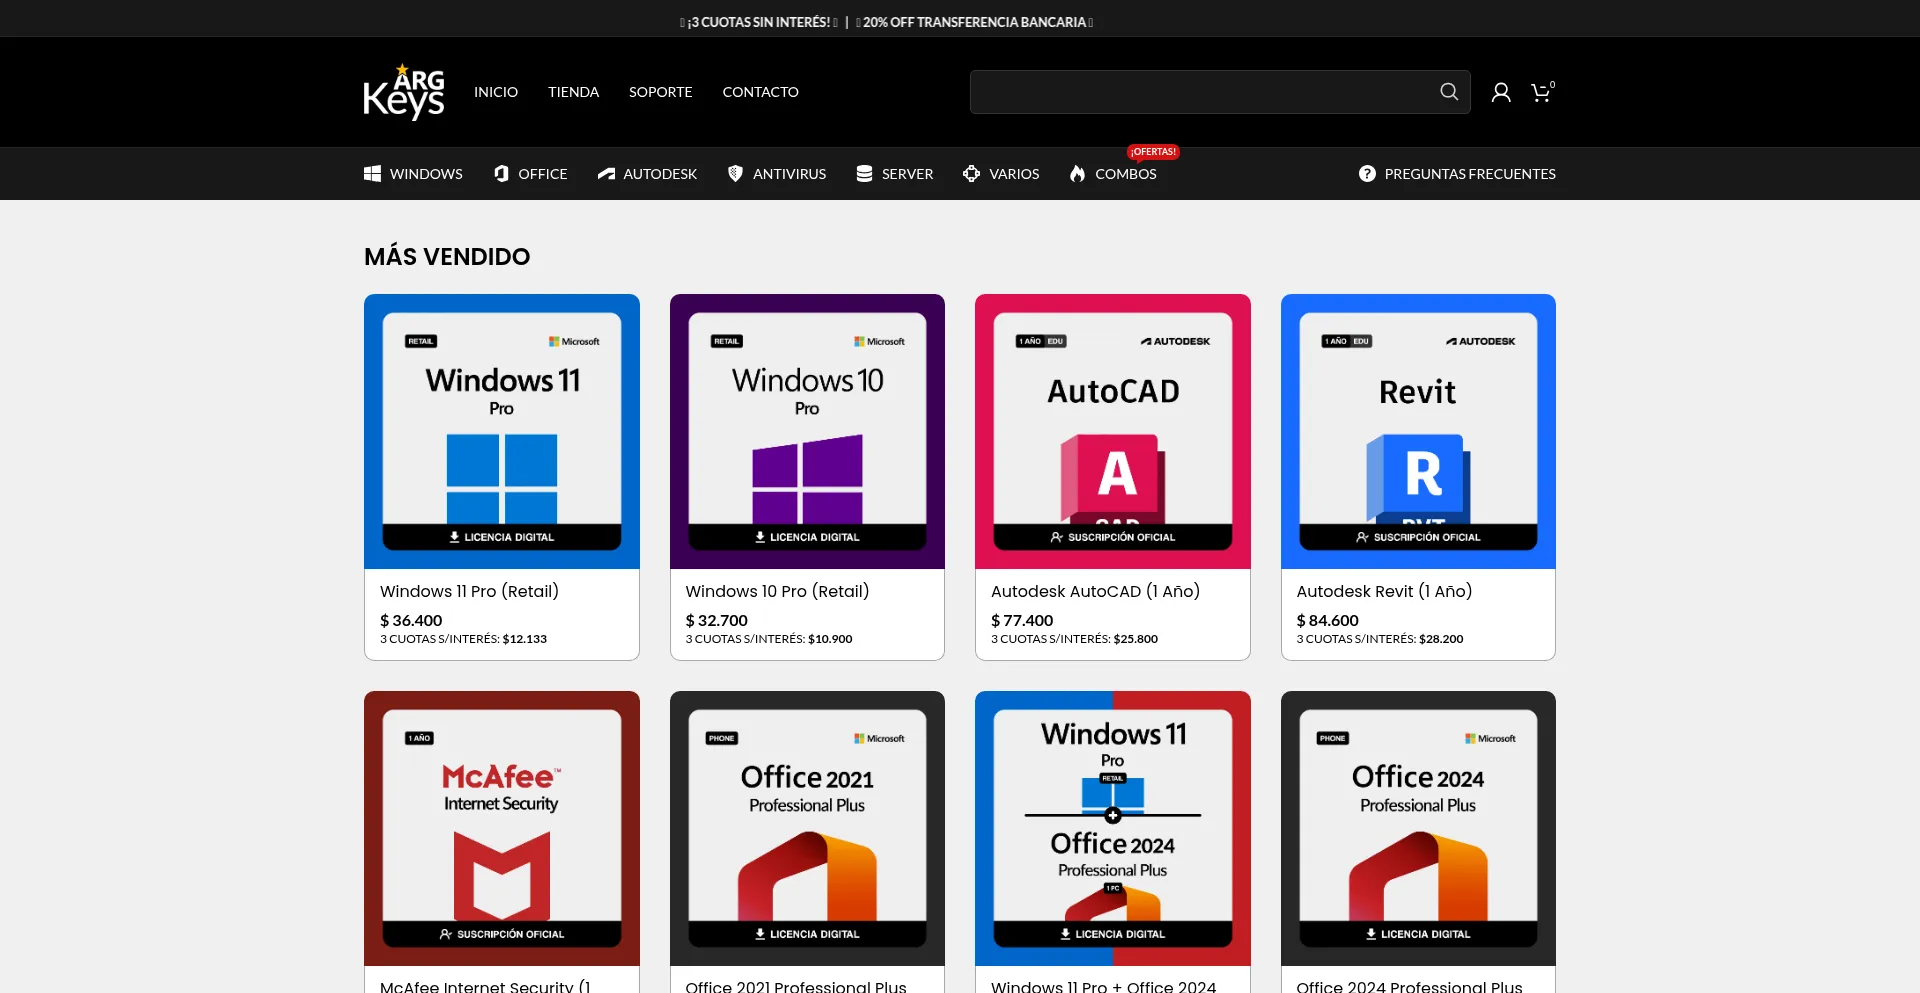Click the Antivirus shield icon

(735, 174)
